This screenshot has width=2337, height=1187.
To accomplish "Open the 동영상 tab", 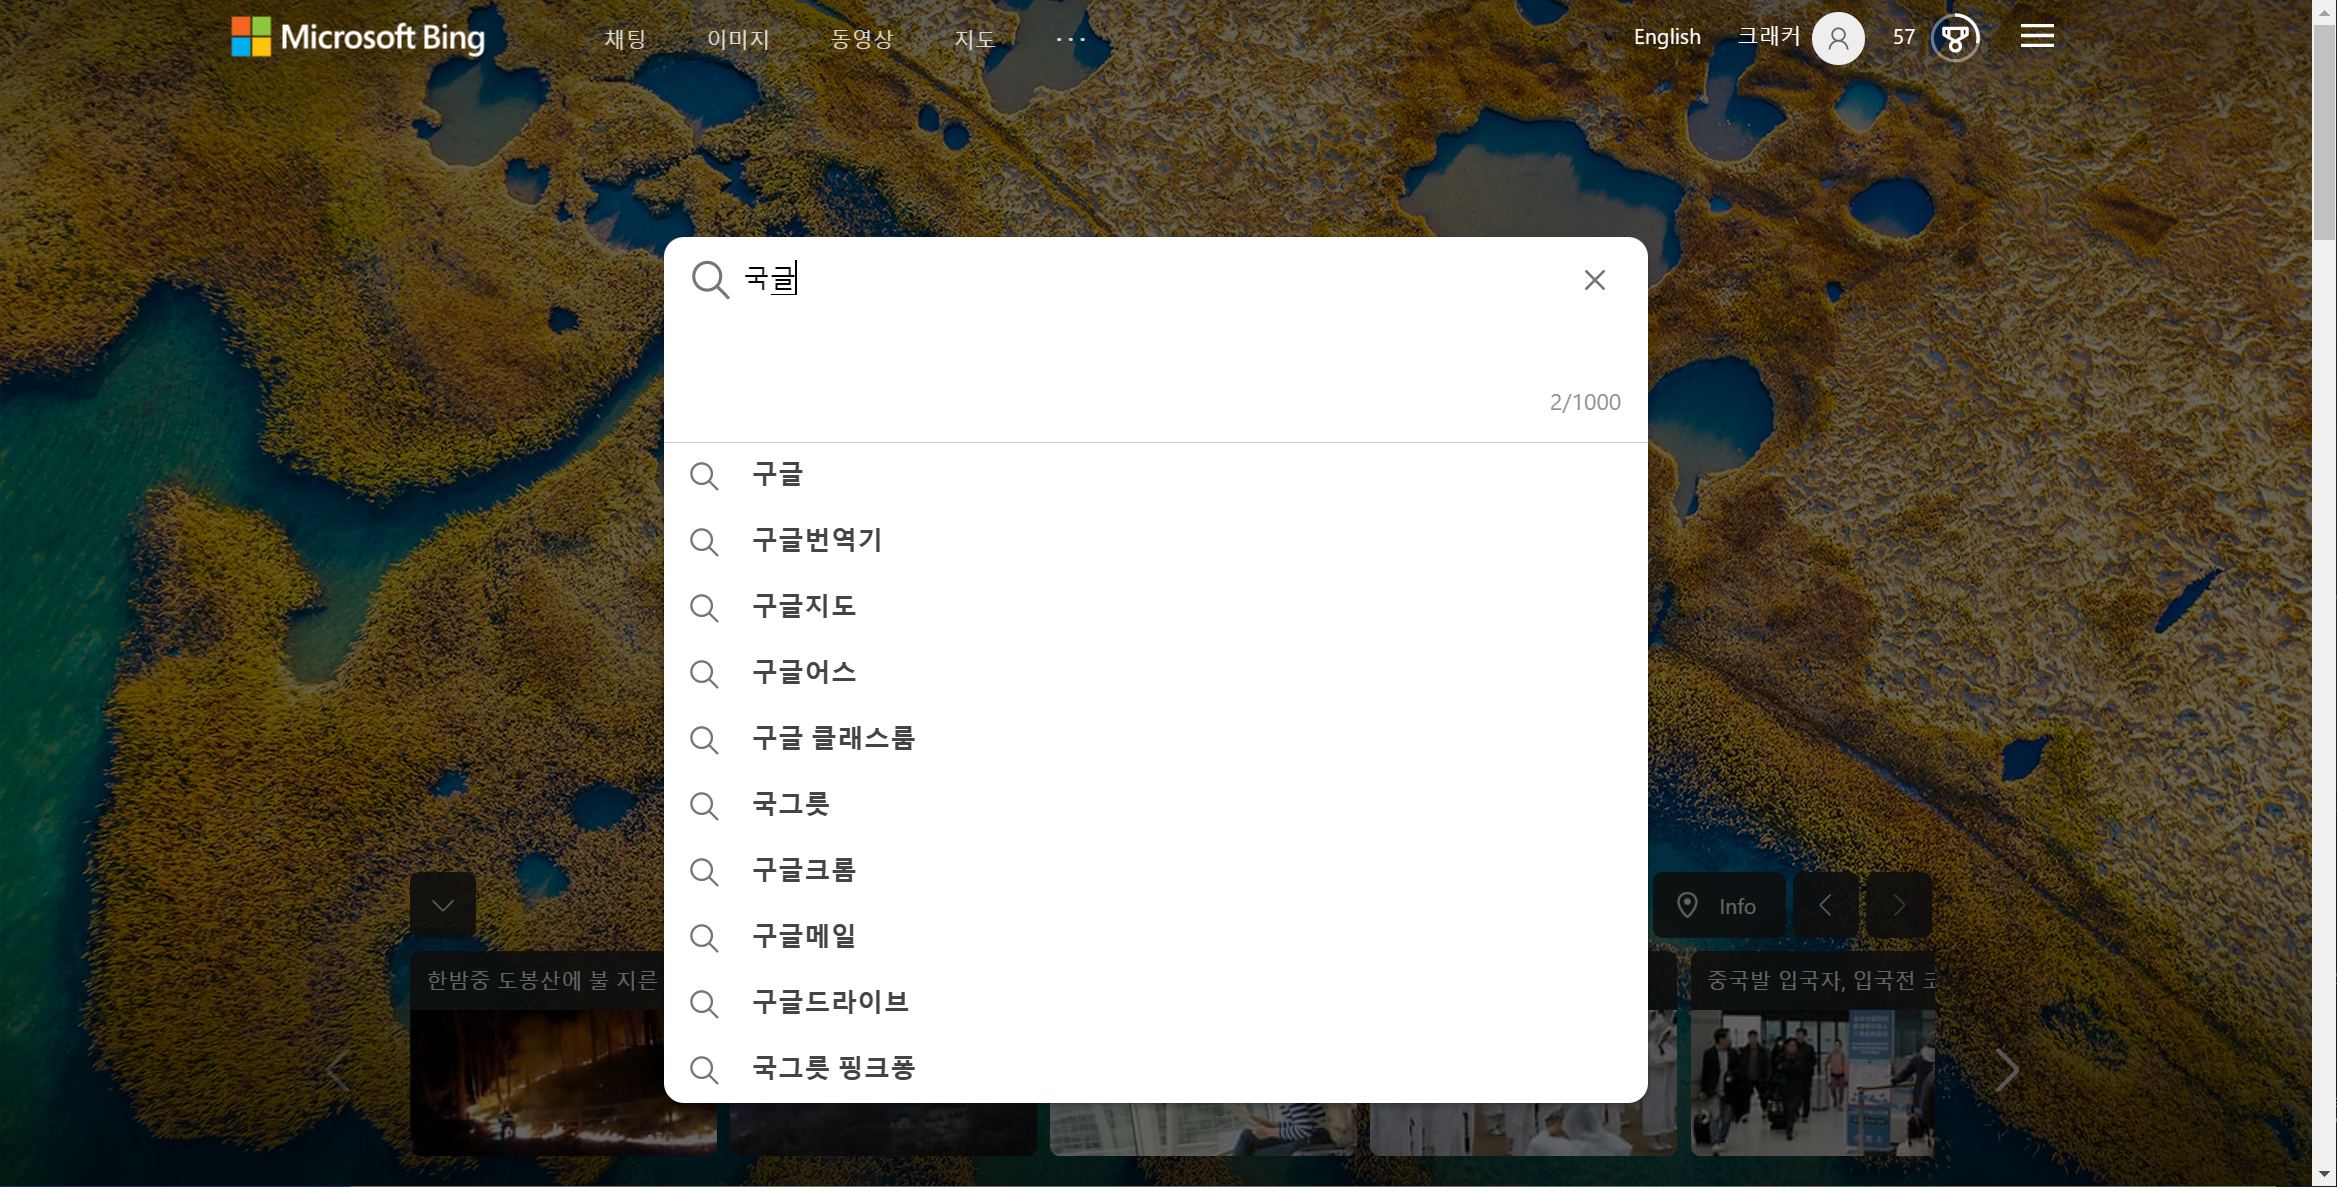I will pos(860,36).
